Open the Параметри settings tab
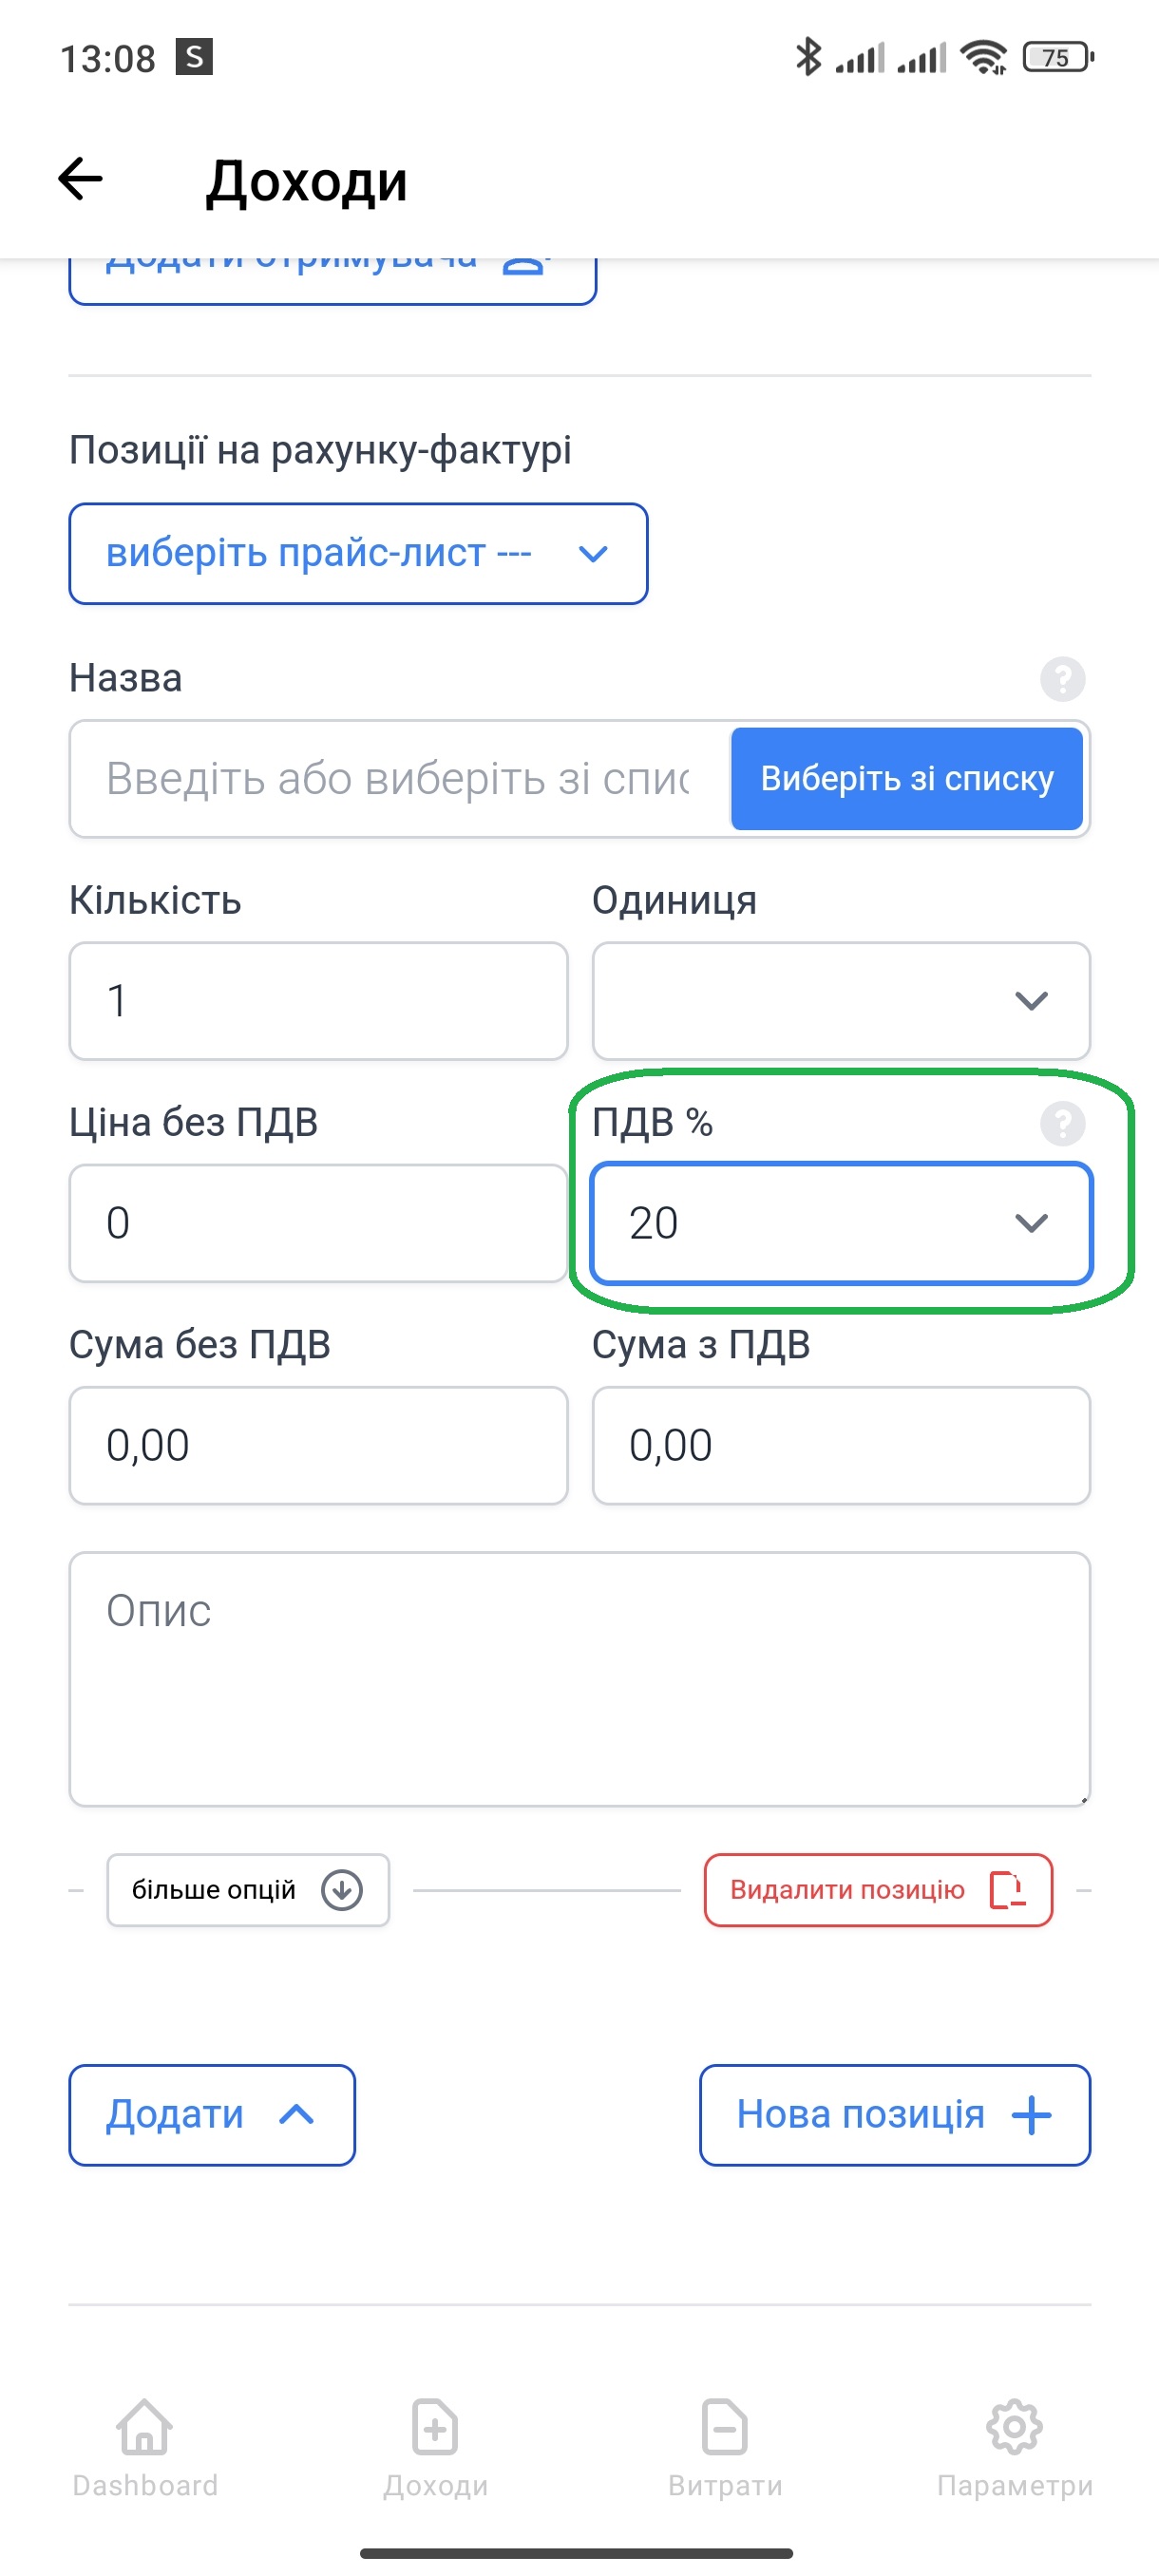This screenshot has height=2576, width=1159. click(1014, 2446)
